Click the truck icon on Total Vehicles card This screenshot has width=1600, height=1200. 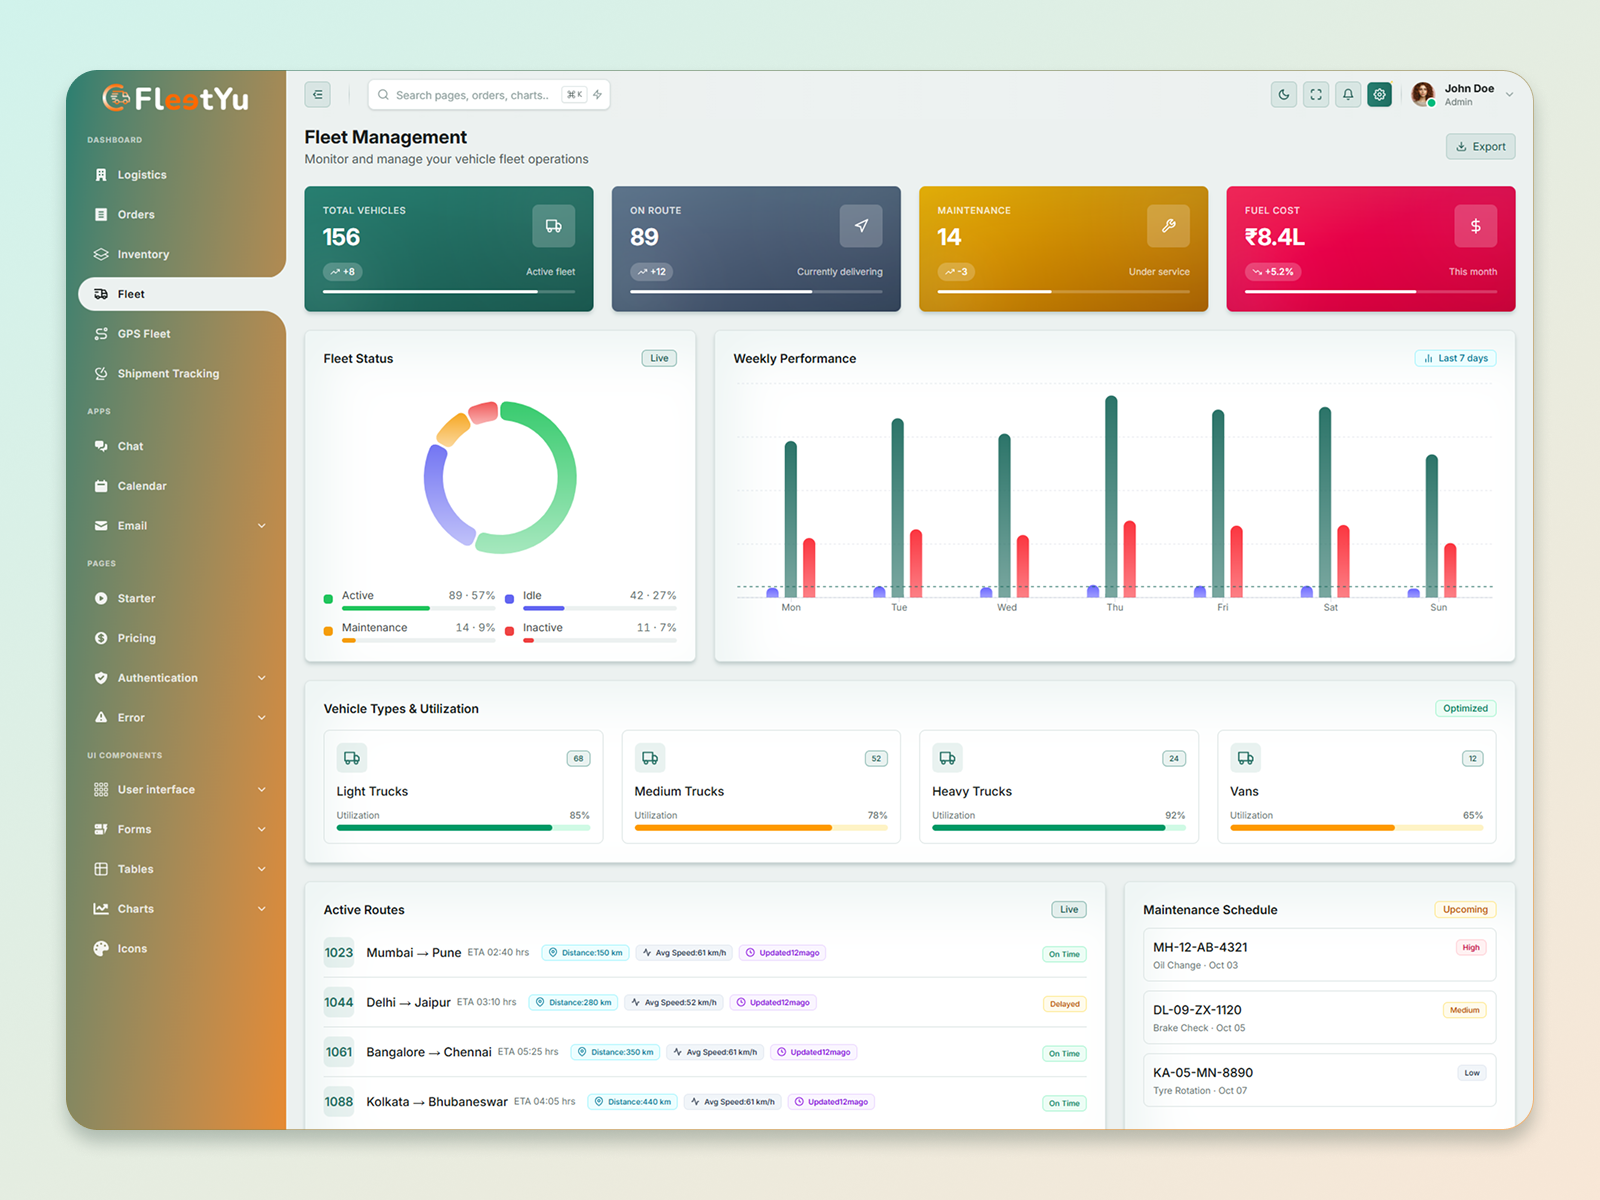coord(553,226)
